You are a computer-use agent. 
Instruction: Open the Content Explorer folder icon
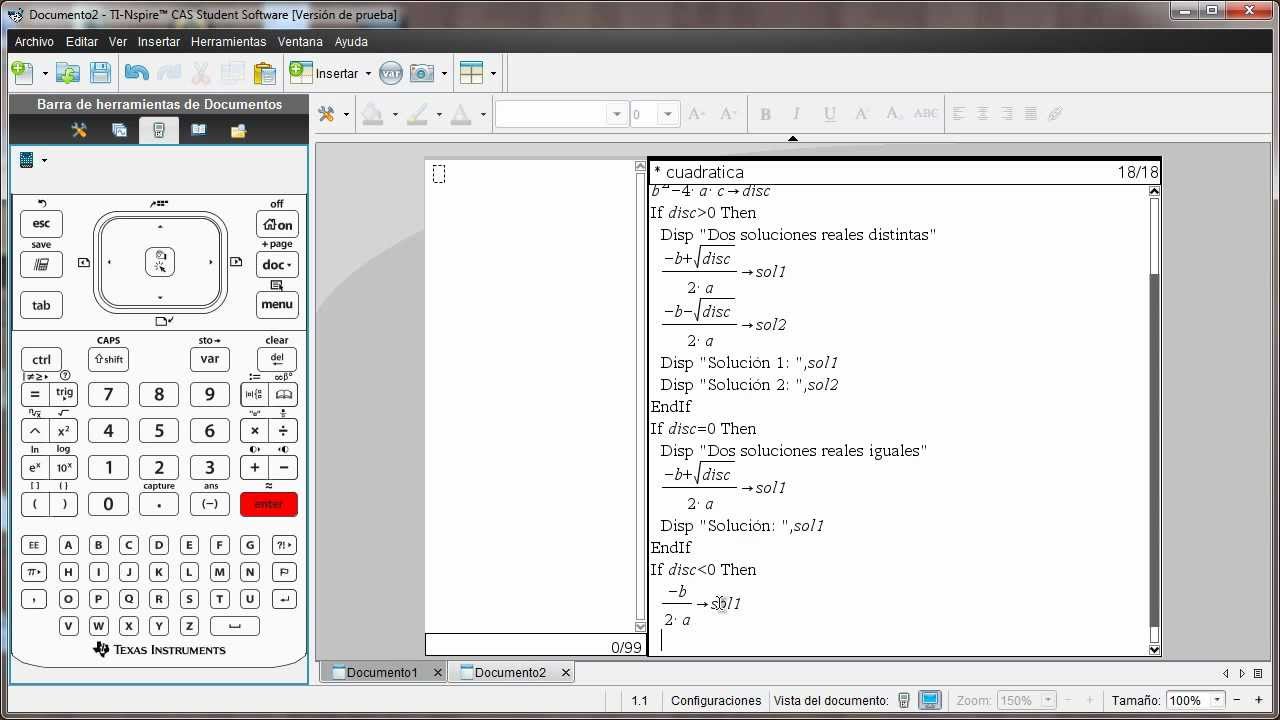point(239,130)
